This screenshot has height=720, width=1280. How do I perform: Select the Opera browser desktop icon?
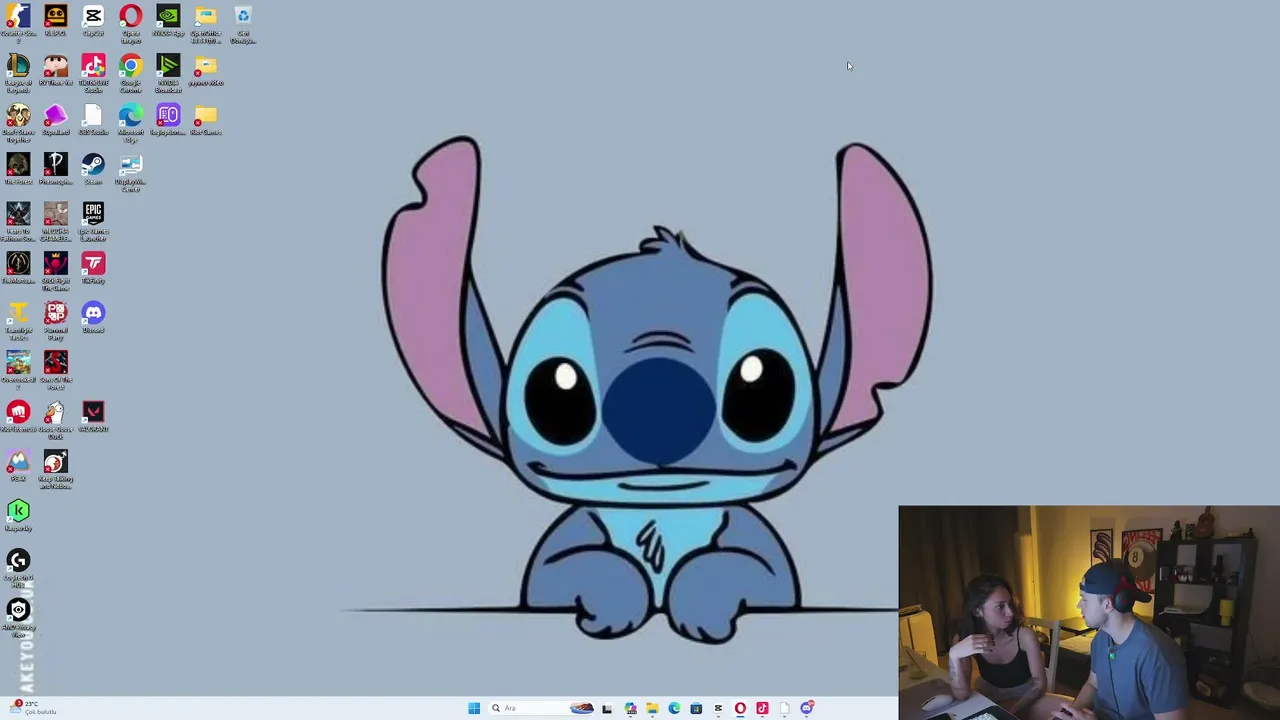131,24
